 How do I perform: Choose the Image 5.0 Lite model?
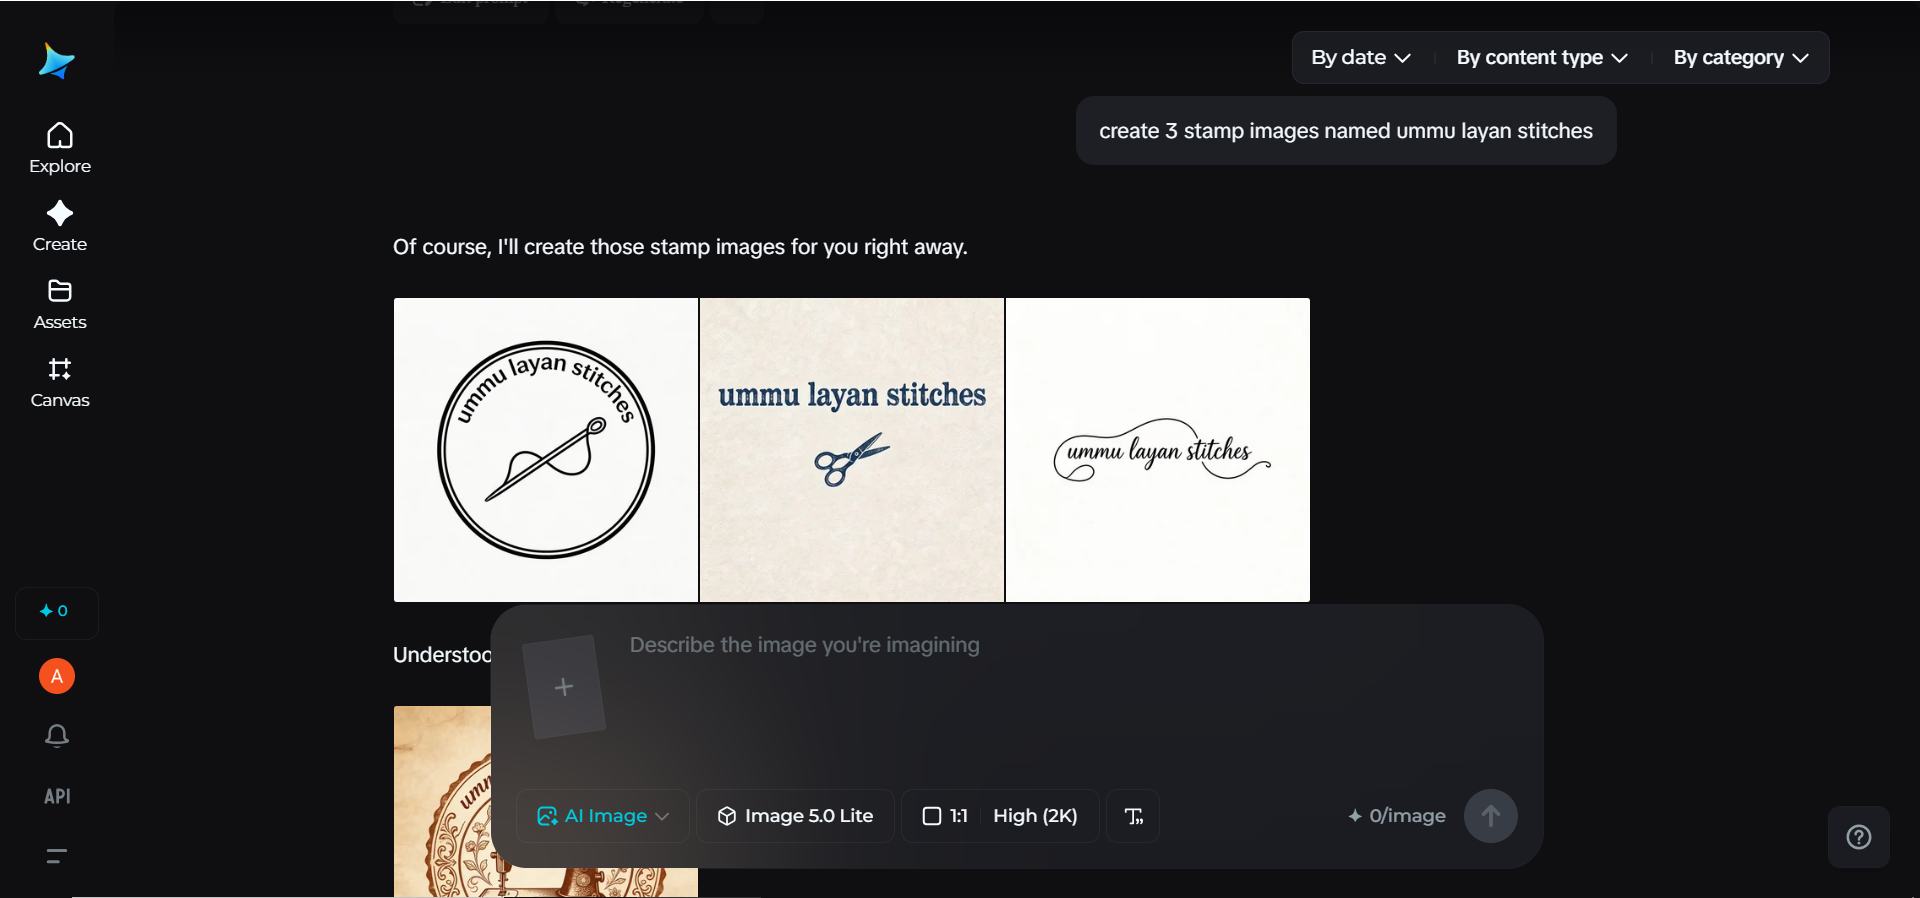point(796,816)
